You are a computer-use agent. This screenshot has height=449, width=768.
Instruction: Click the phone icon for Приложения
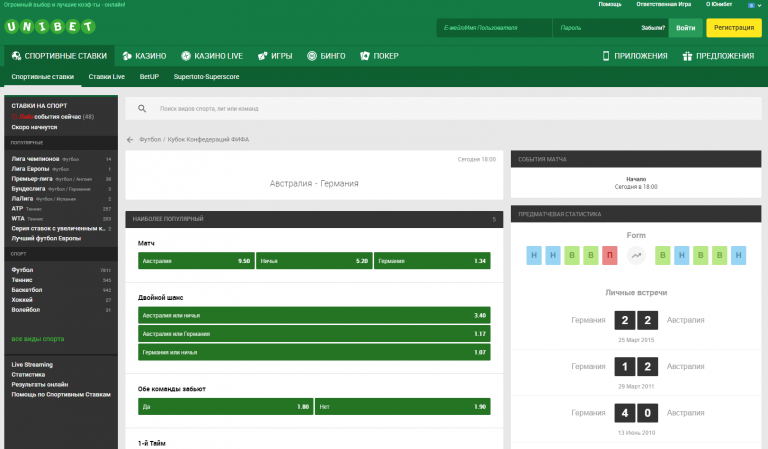[x=606, y=56]
